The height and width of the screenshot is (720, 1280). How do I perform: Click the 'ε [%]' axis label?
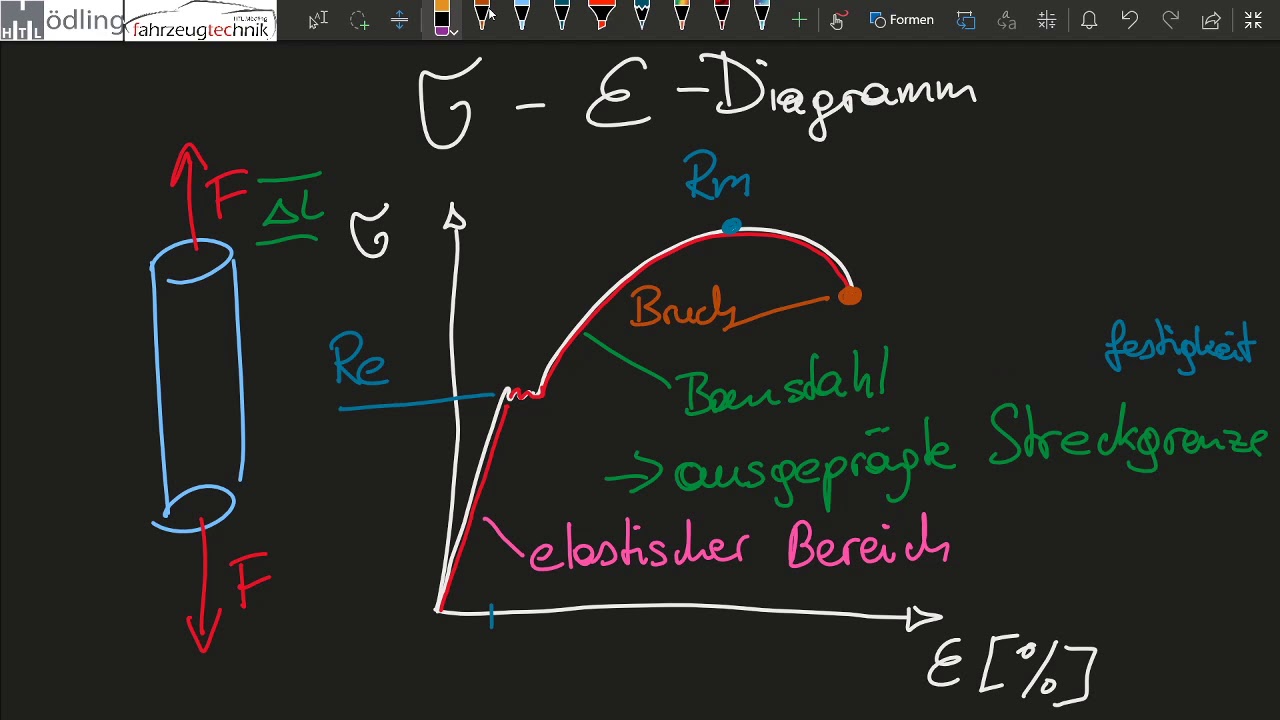1012,670
